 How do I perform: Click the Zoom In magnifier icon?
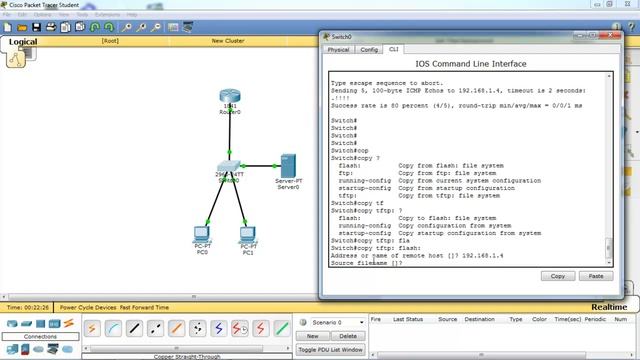click(x=127, y=27)
